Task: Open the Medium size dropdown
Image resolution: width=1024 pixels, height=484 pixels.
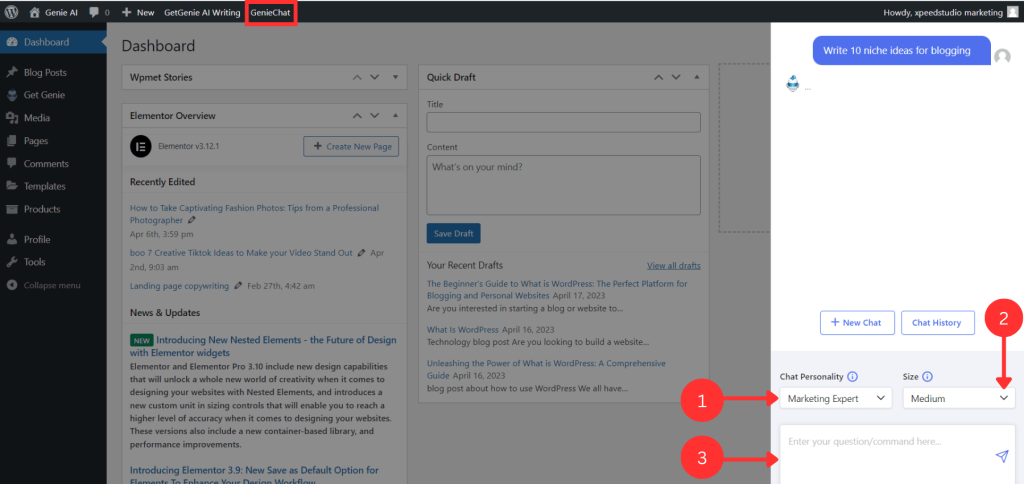Action: click(959, 398)
